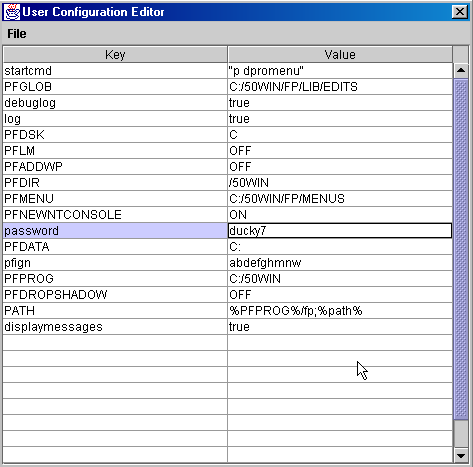The image size is (473, 467).
Task: Click the vertical scrollbar thumb
Action: pos(461,249)
